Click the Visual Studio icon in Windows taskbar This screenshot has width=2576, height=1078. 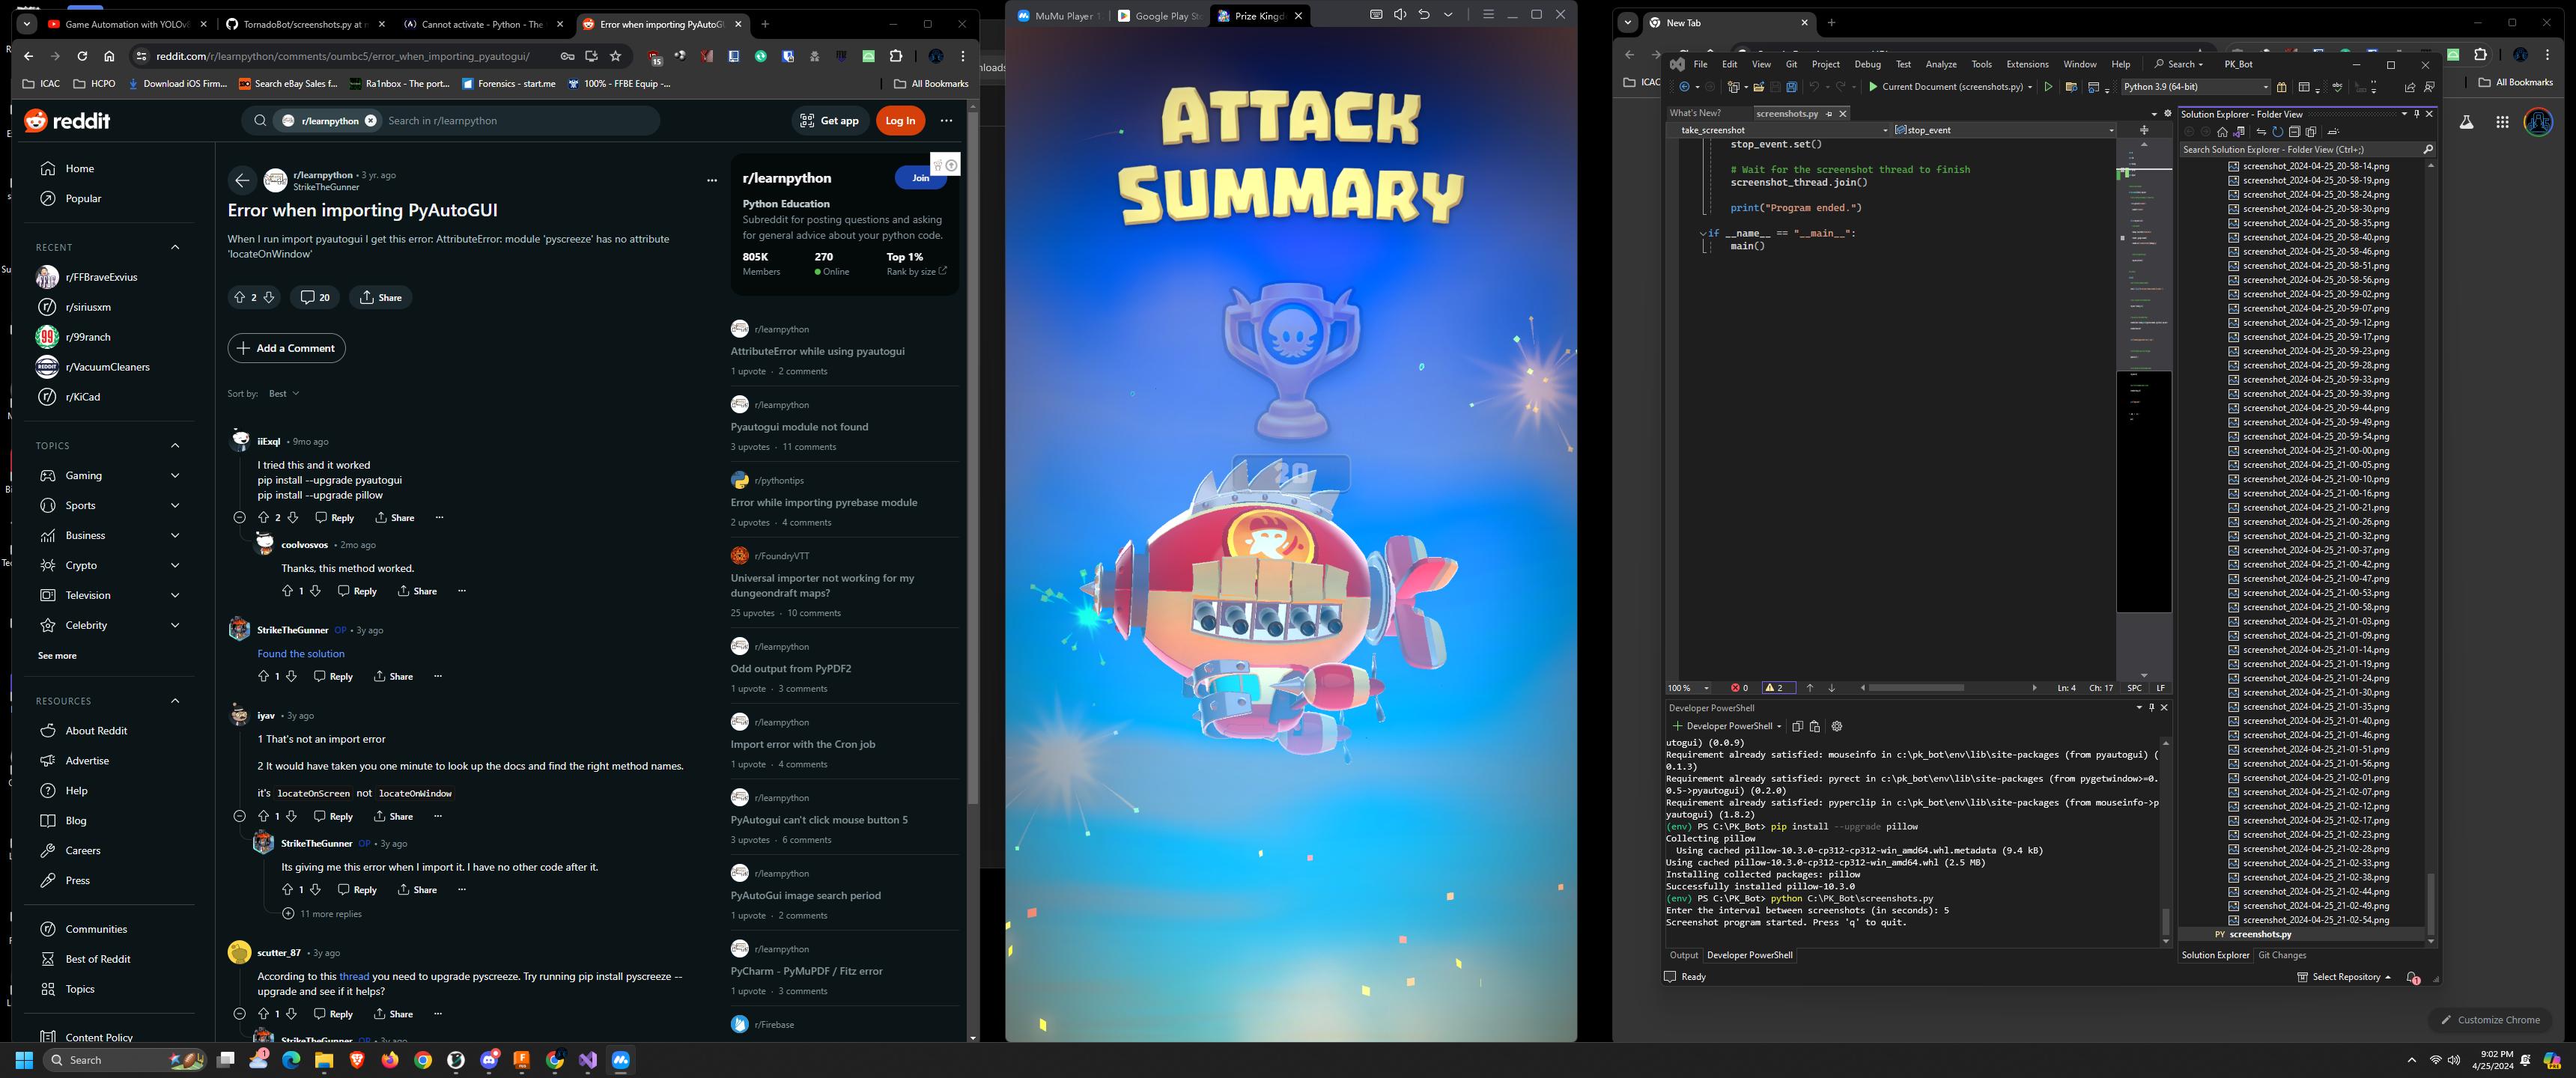(587, 1060)
